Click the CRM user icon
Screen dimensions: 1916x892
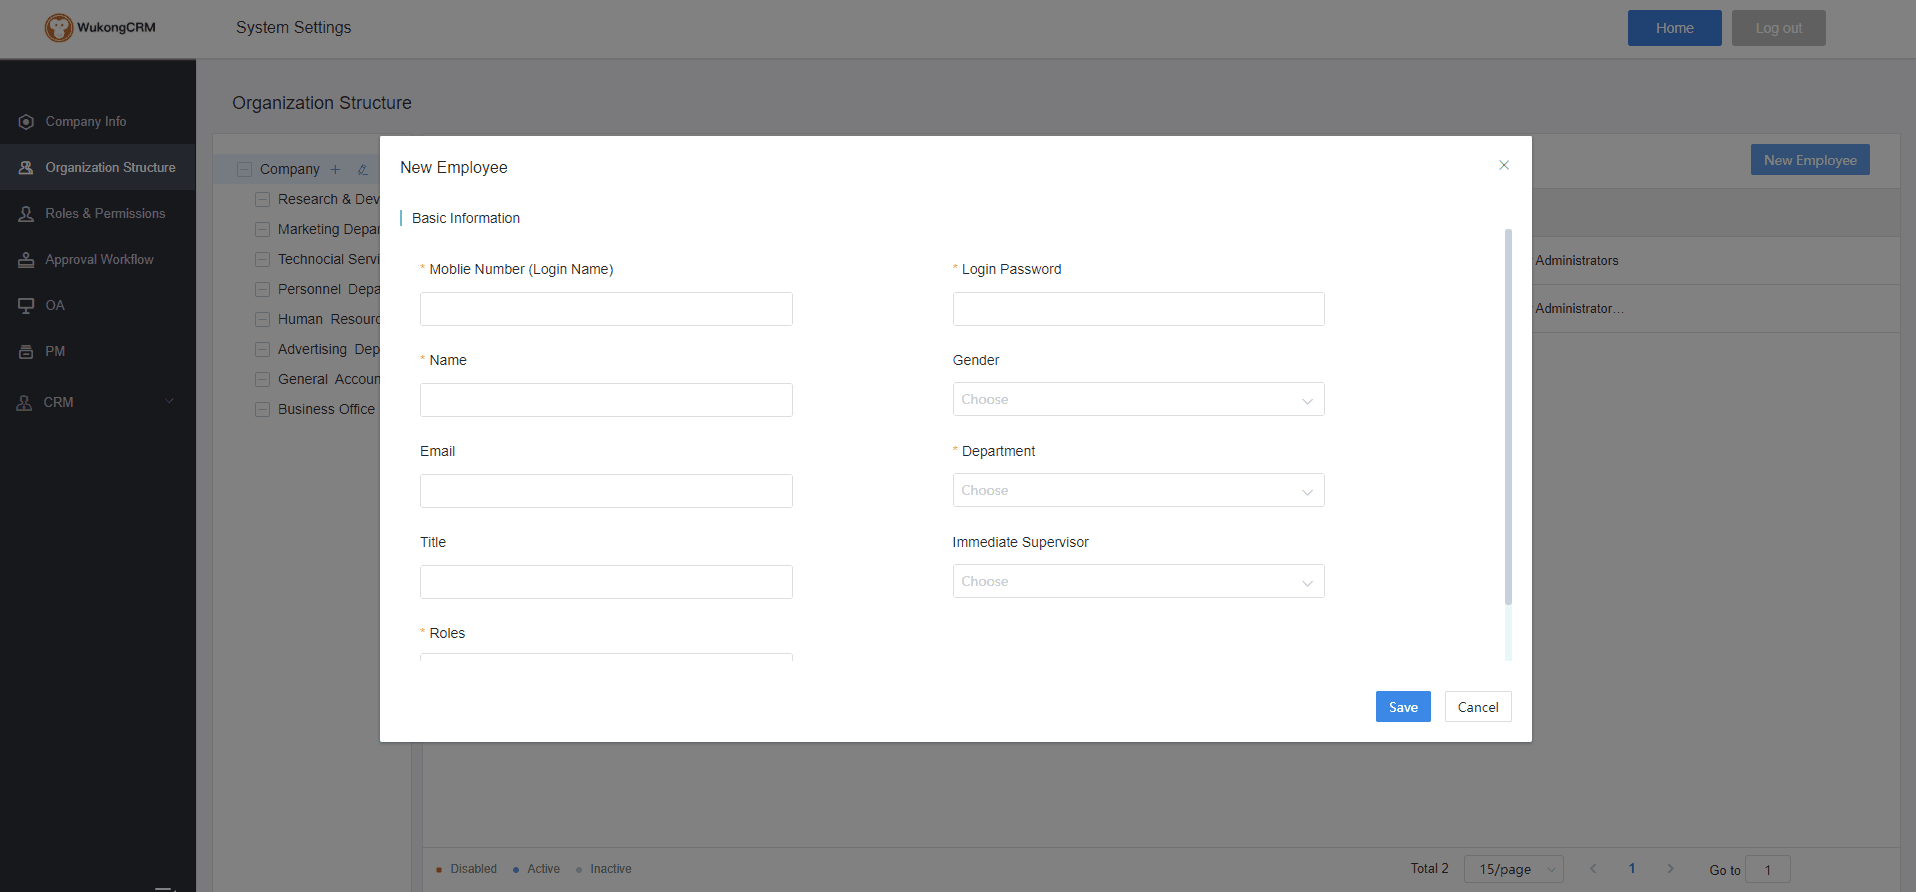click(24, 402)
